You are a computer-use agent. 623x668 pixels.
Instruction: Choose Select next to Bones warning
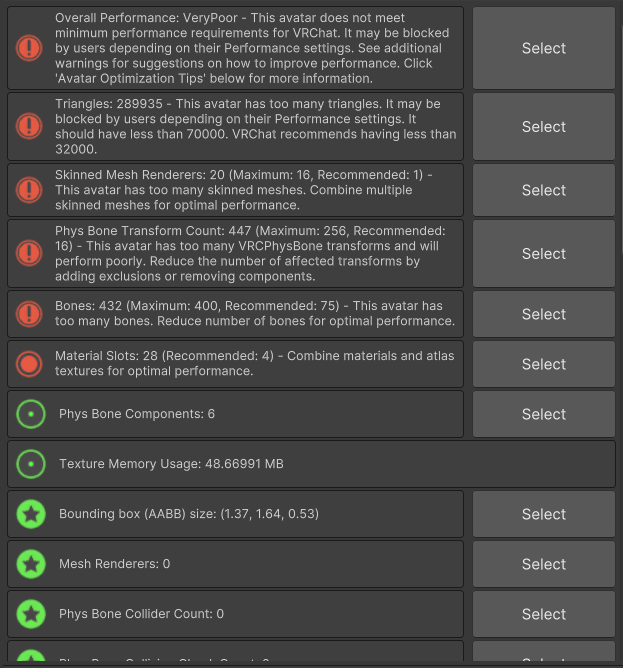543,314
